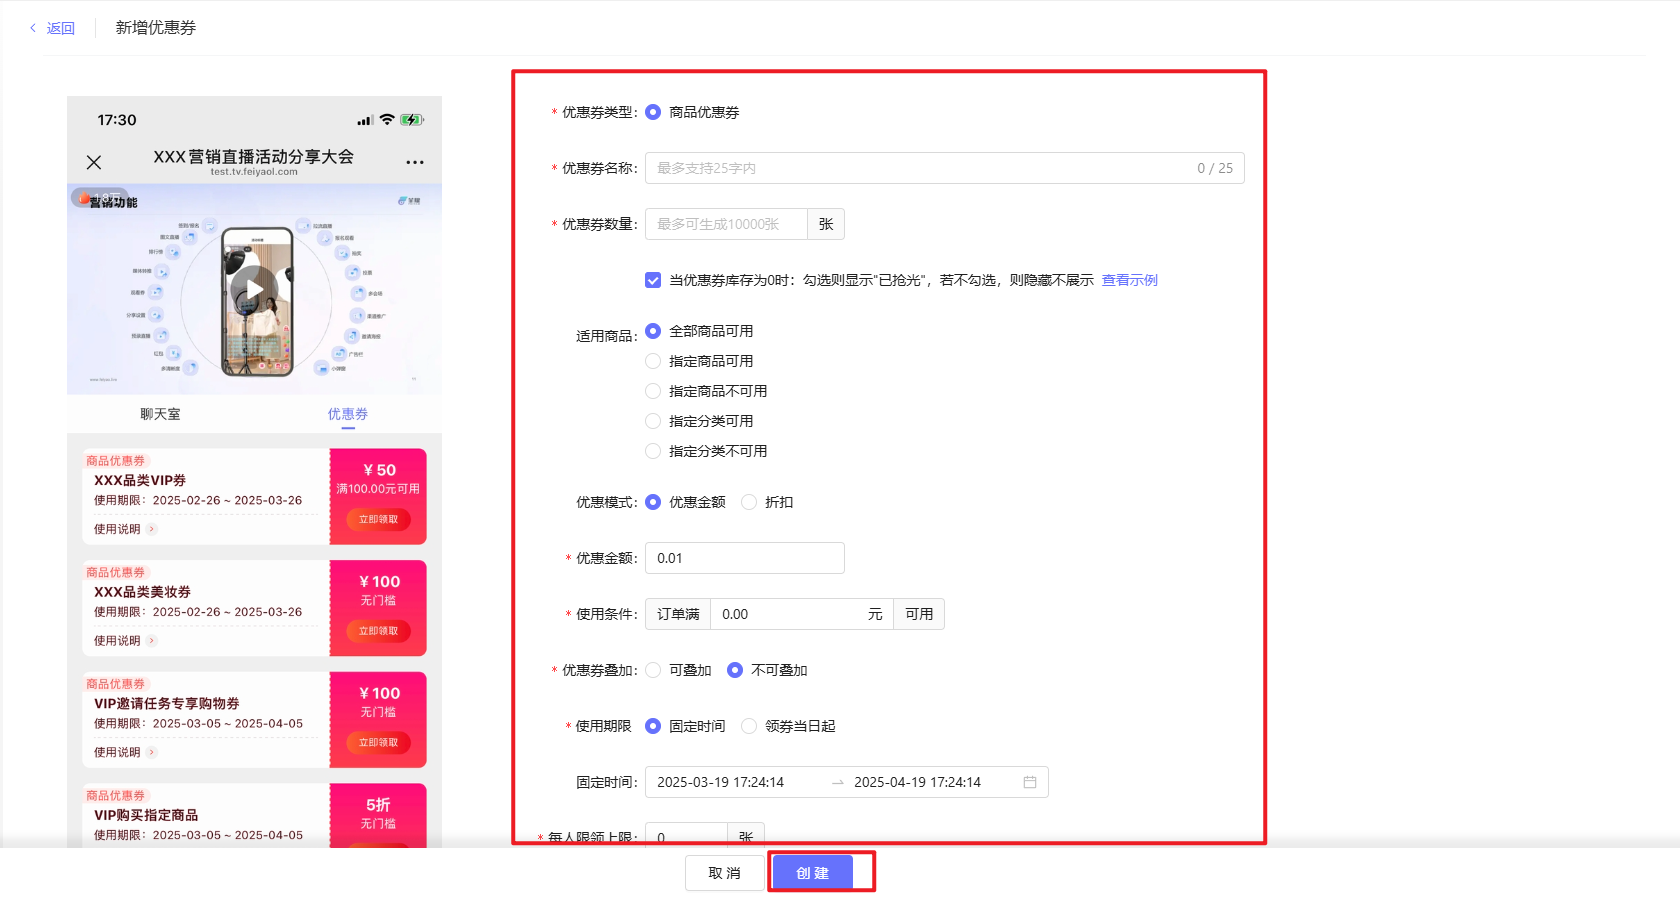The height and width of the screenshot is (898, 1680).
Task: Select the 可叠加 coupon stacking option
Action: [x=653, y=670]
